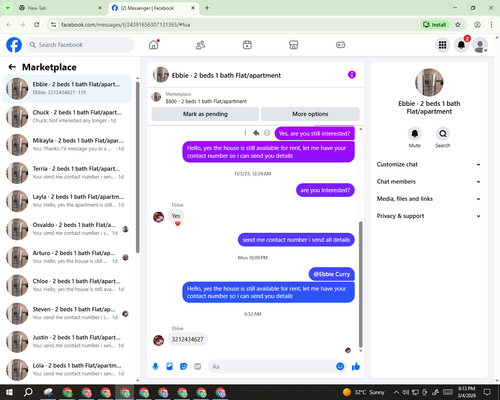Go back using the Marketplace back arrow
This screenshot has width=500, height=400.
click(x=12, y=67)
